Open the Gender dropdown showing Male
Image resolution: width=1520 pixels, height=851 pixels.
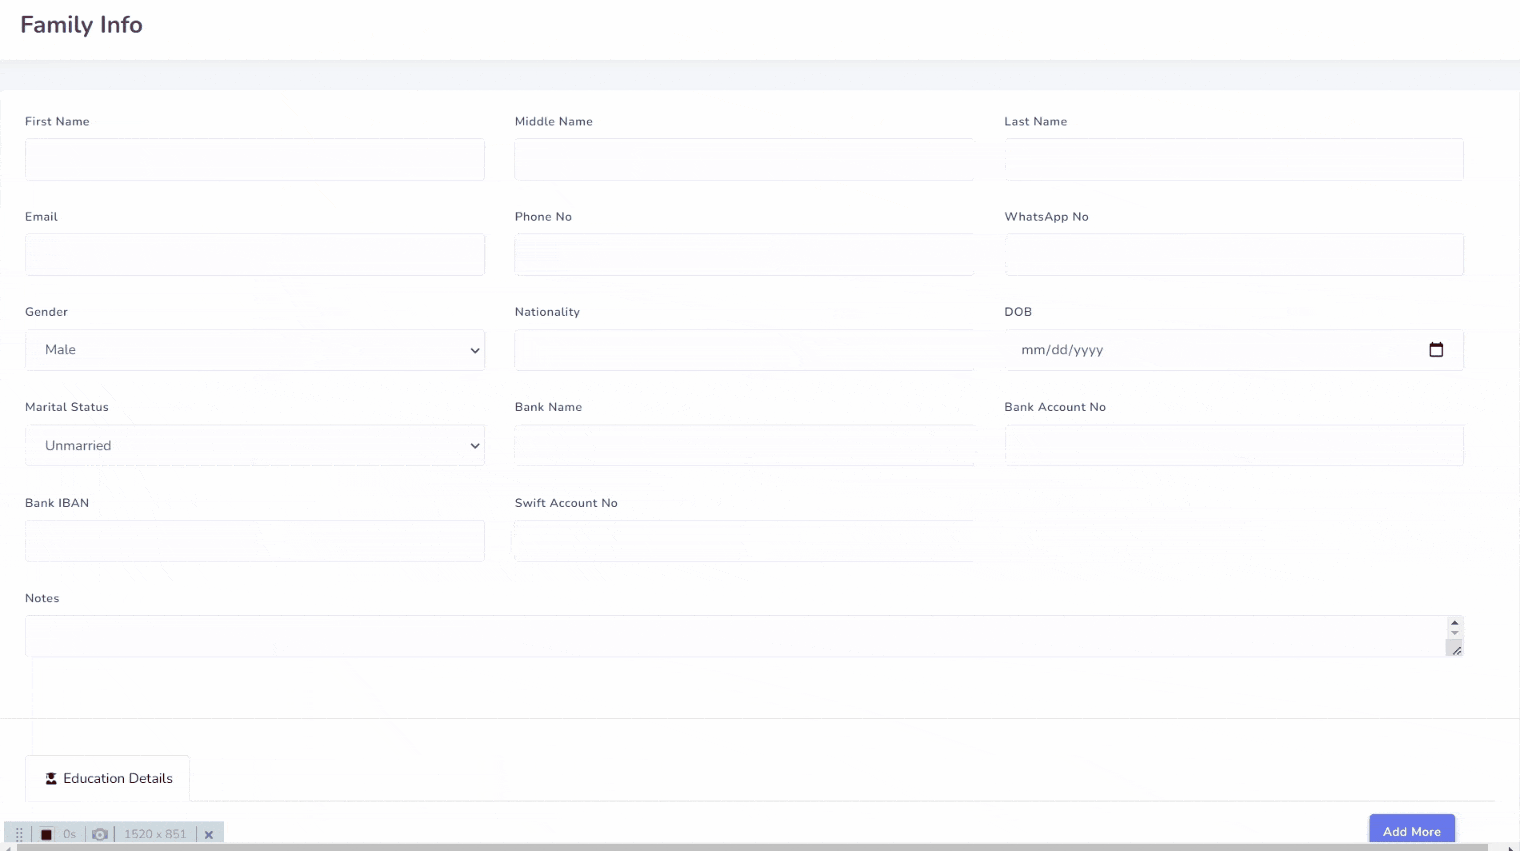(x=255, y=350)
